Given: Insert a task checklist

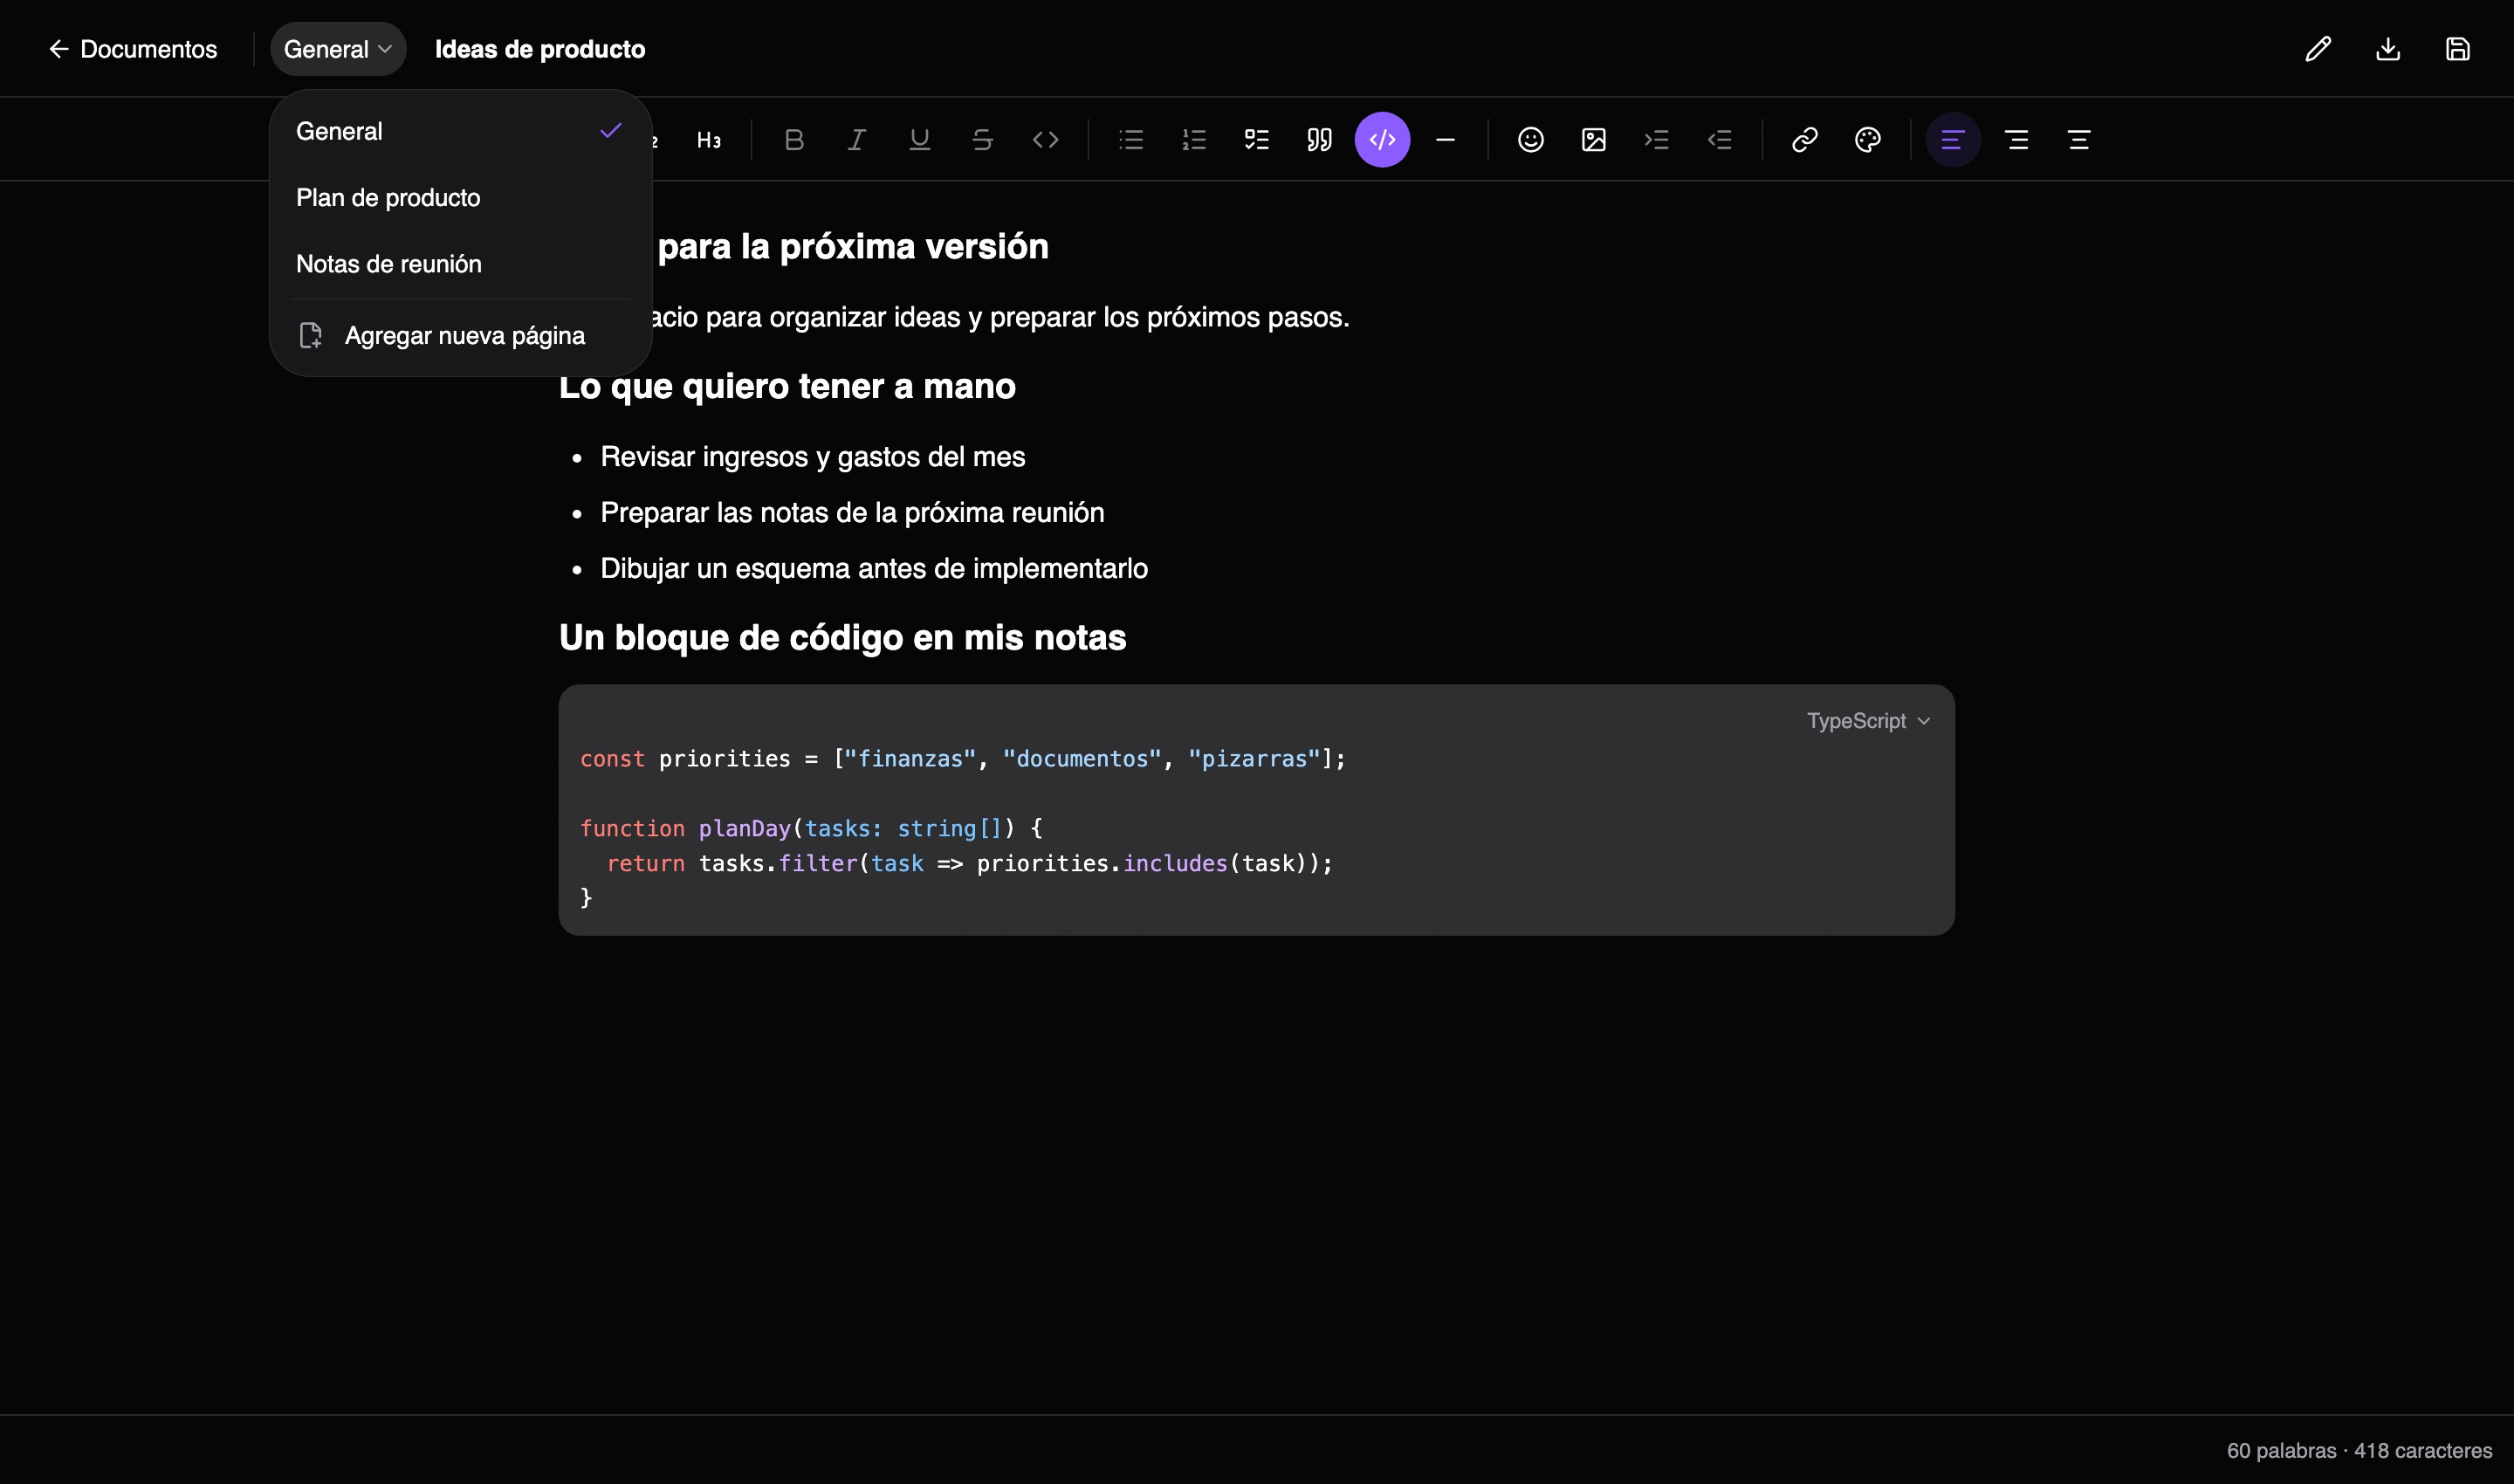Looking at the screenshot, I should coord(1257,140).
